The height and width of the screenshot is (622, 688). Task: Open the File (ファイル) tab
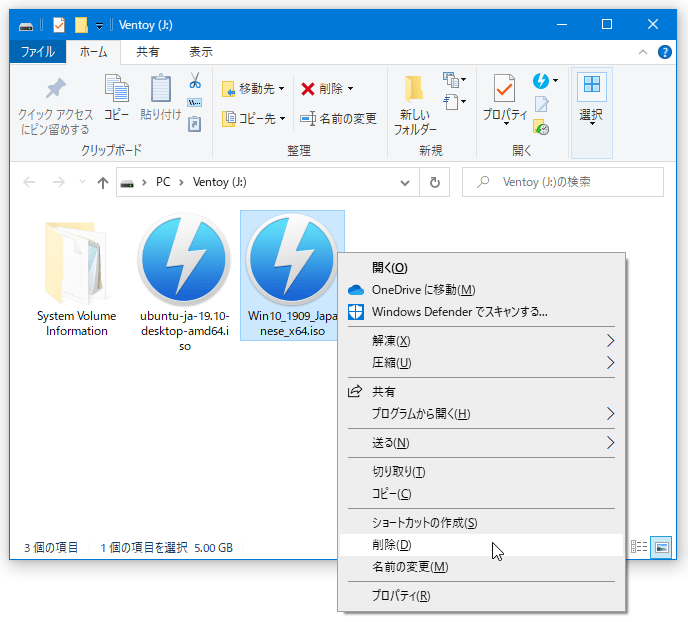[x=38, y=52]
